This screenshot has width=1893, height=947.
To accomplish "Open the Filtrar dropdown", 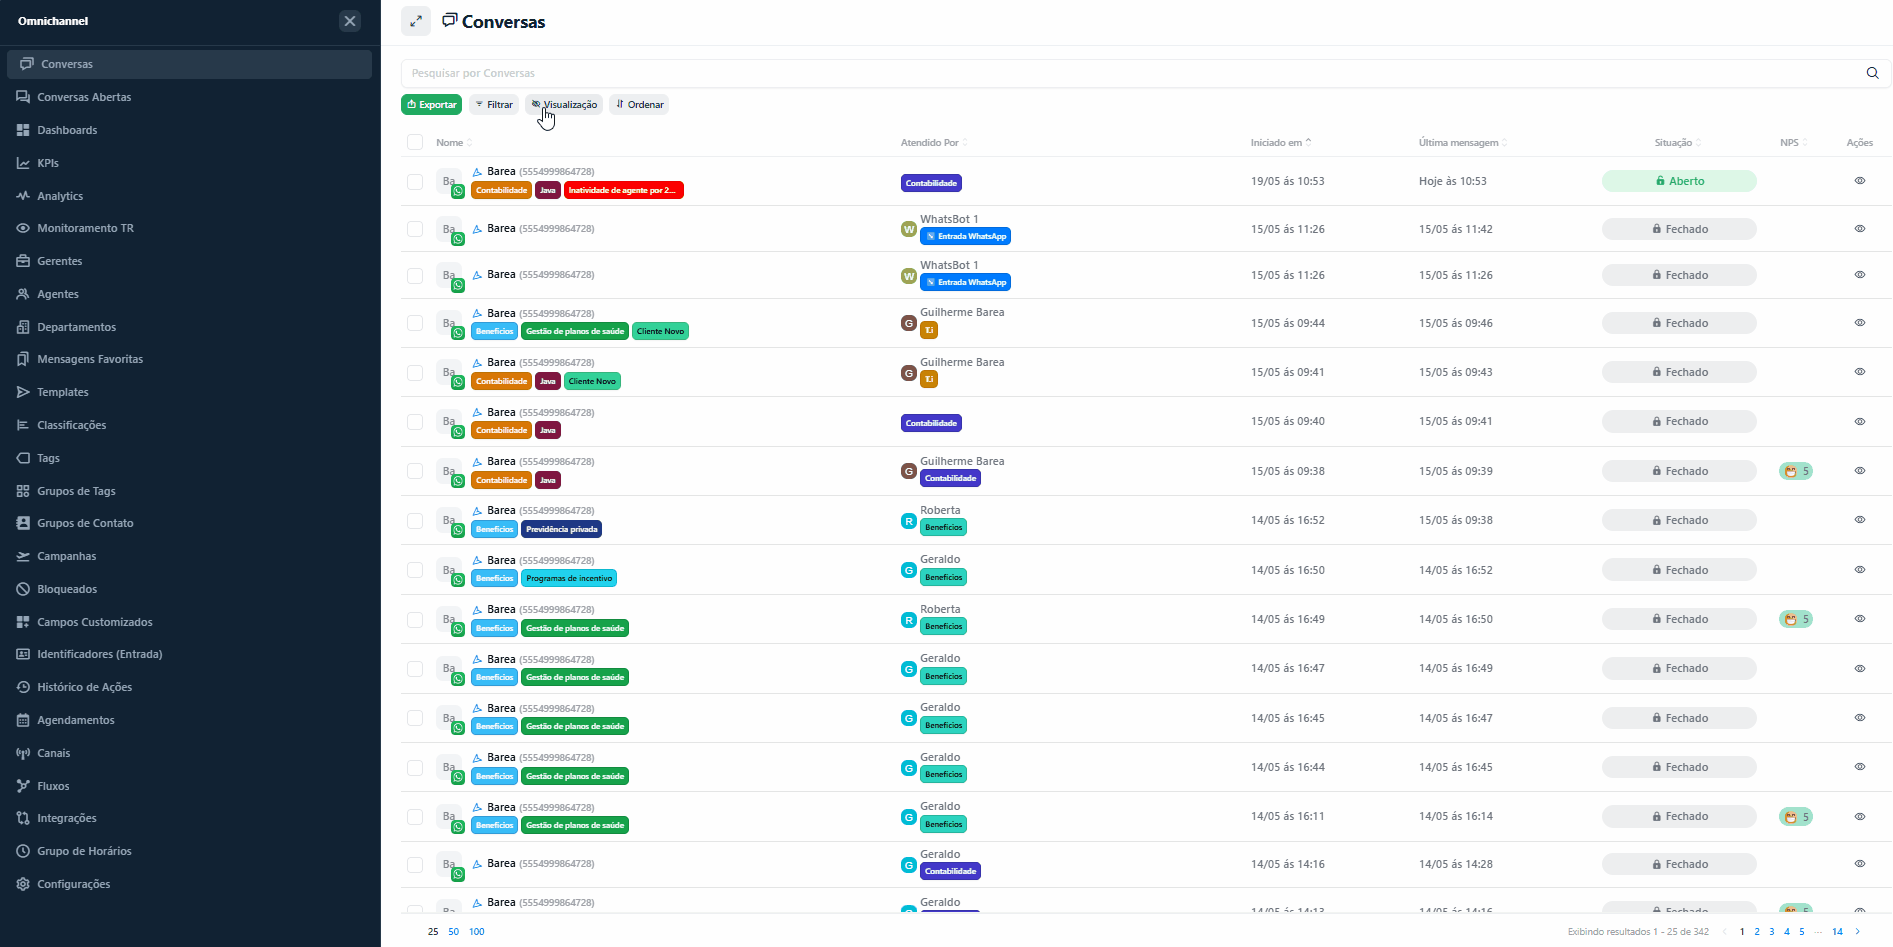I will point(494,104).
